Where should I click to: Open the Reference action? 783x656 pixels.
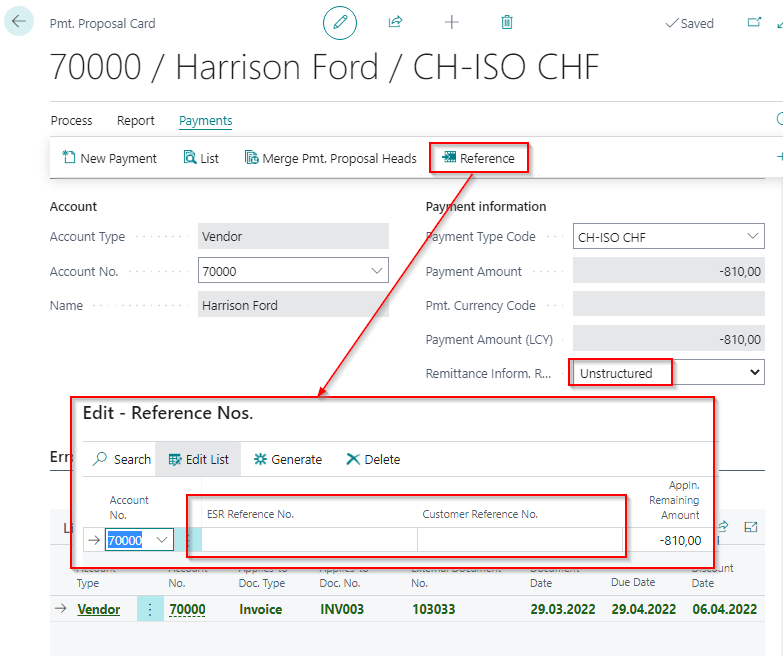(x=478, y=158)
